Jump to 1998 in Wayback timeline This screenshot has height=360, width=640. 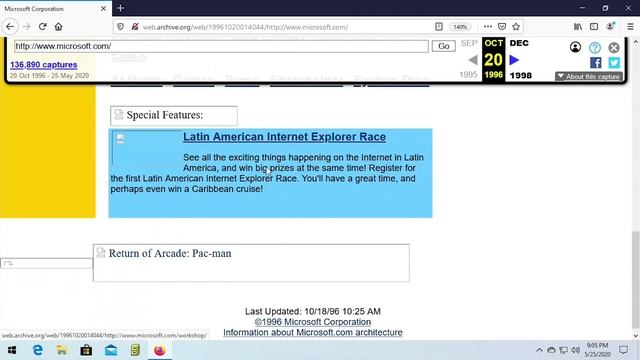(520, 75)
